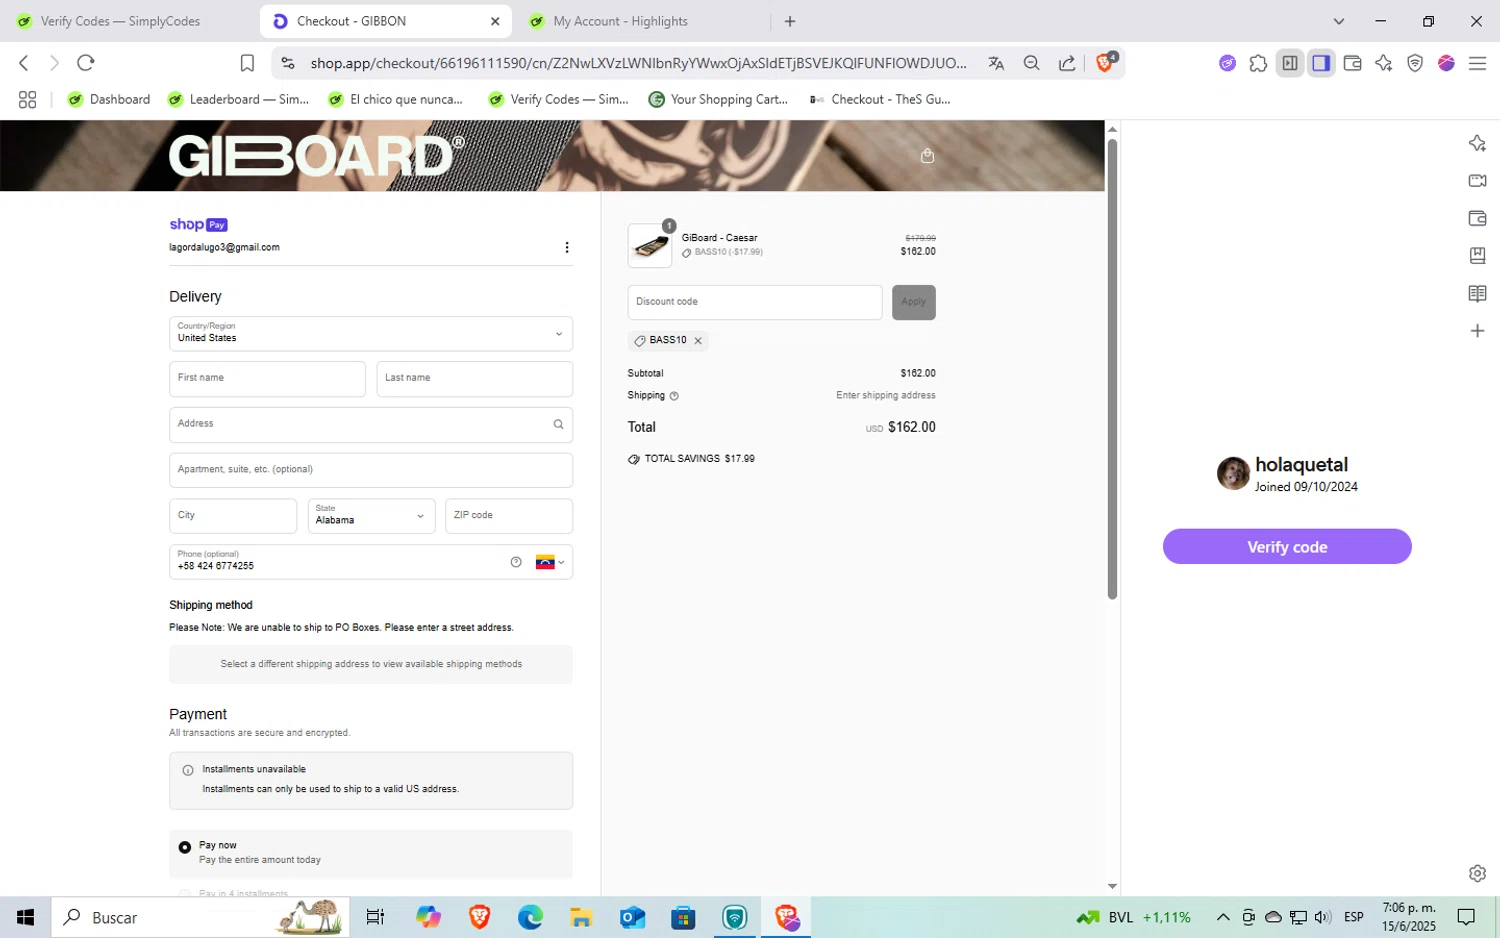Show hidden system tray icons chevron
Viewport: 1500px width, 938px height.
coord(1222,917)
